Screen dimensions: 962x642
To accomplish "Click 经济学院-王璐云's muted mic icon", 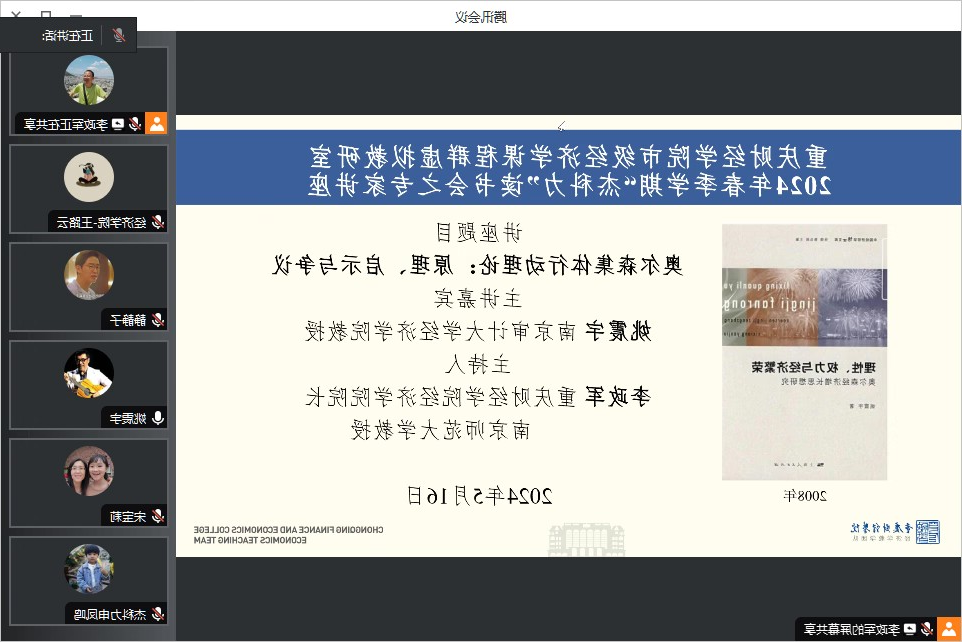I will [157, 223].
